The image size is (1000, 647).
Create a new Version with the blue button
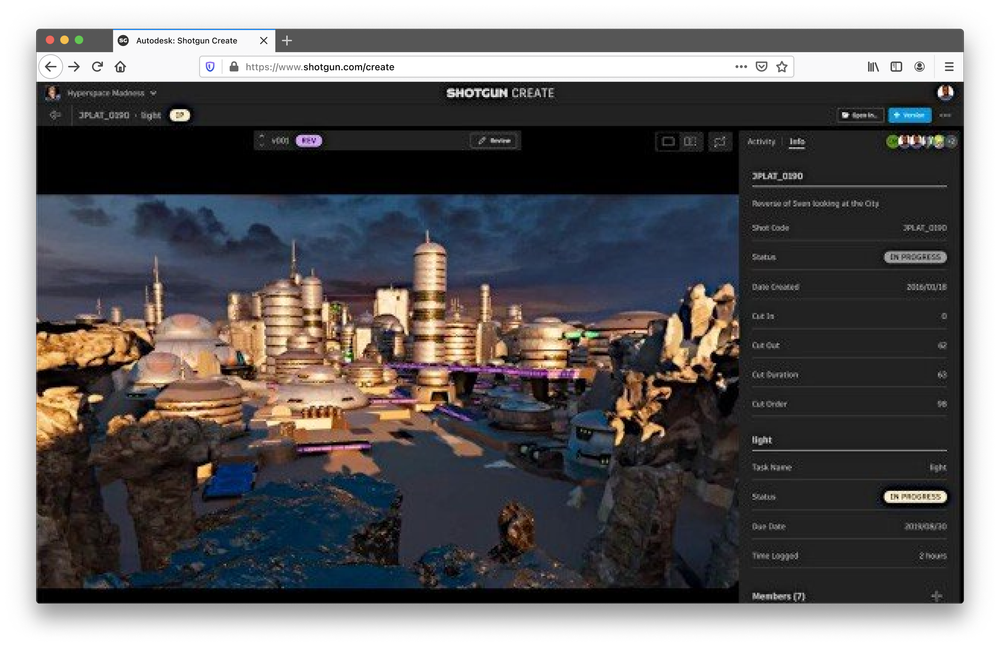[x=909, y=115]
